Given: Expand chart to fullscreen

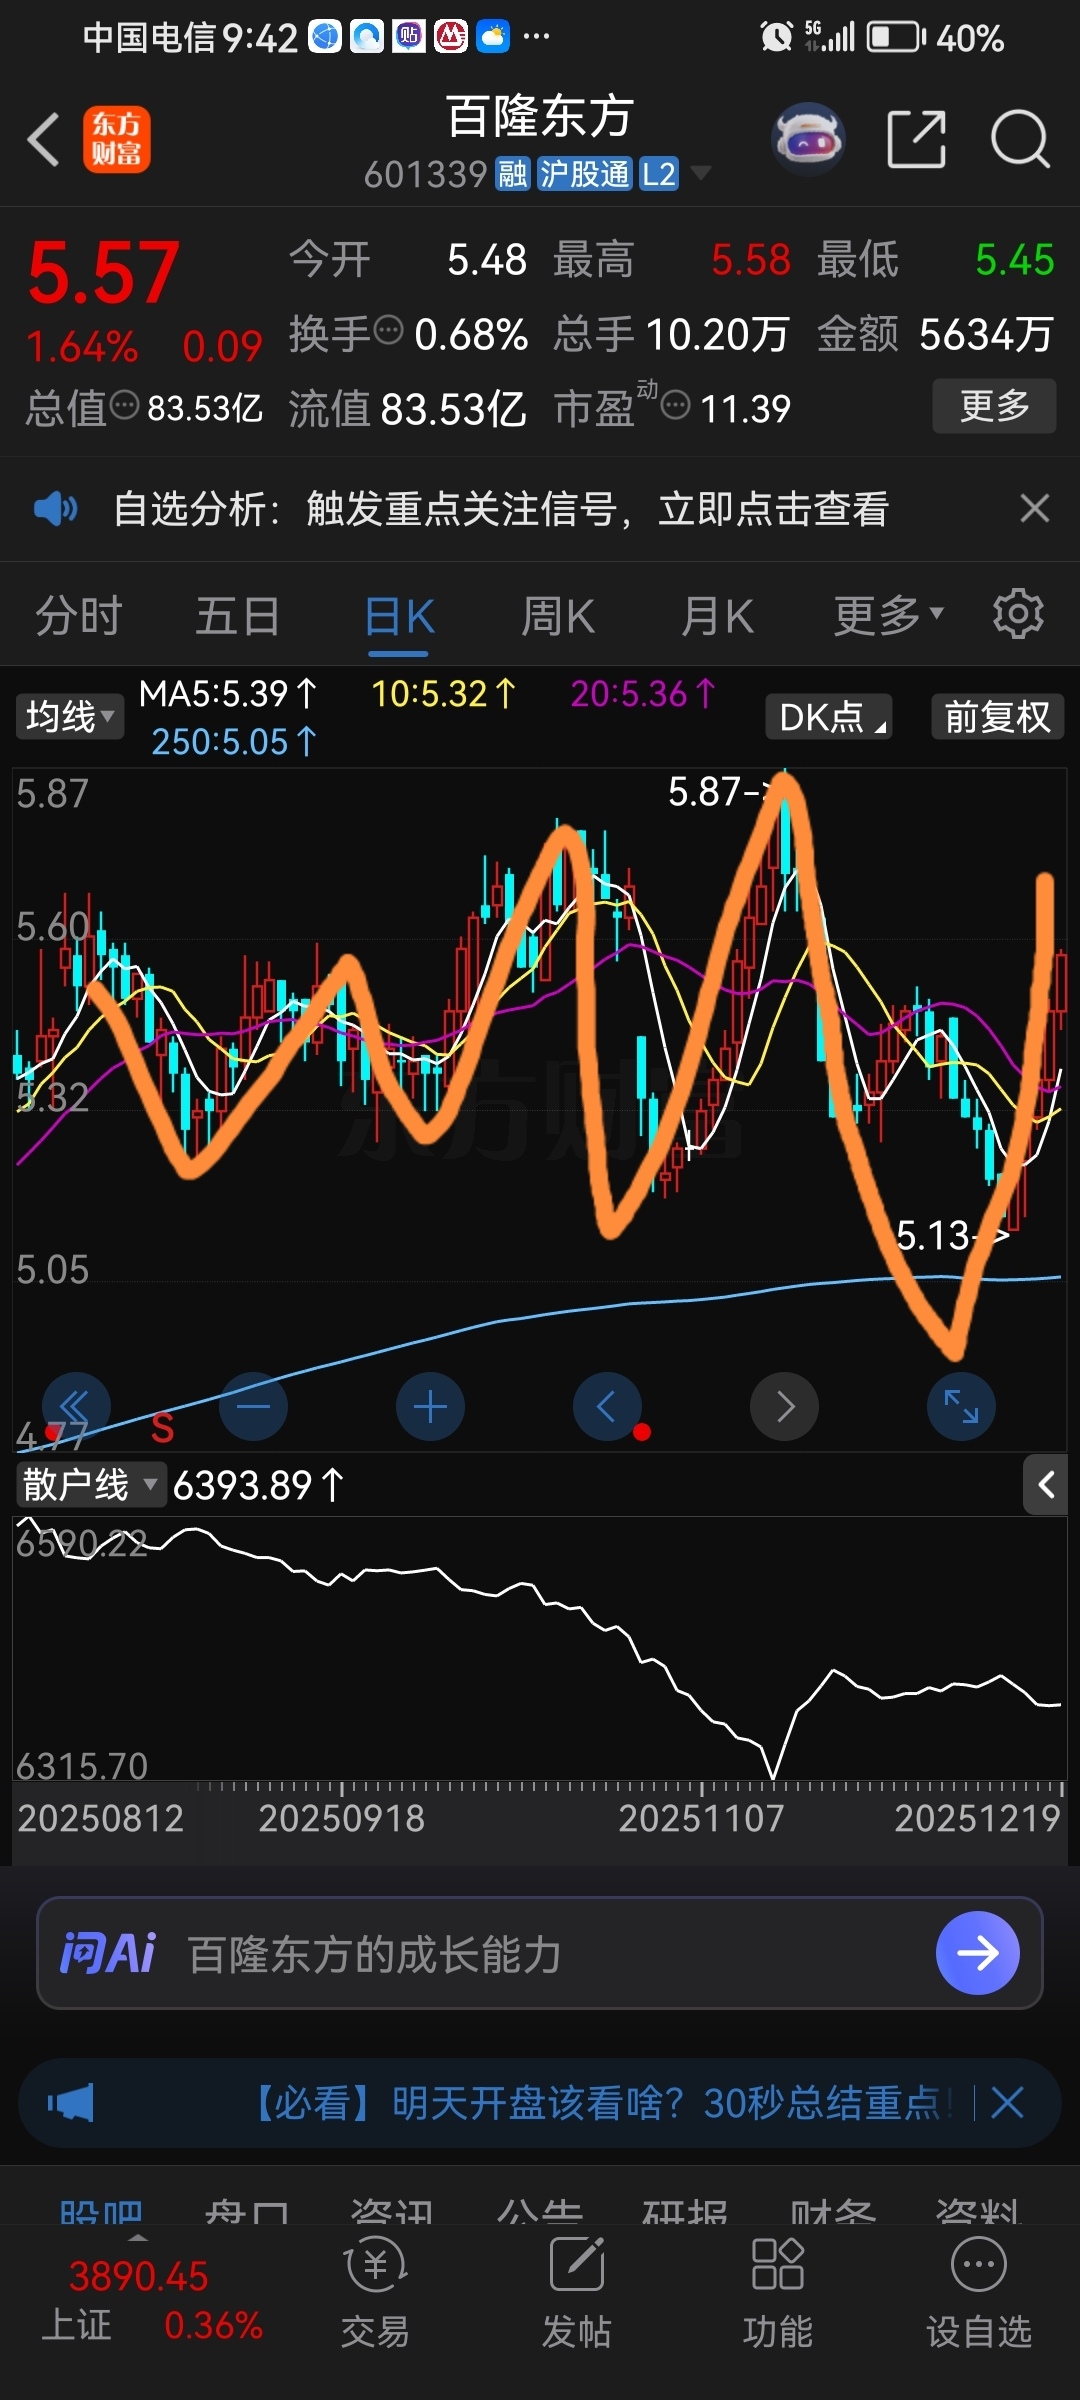Looking at the screenshot, I should coord(961,1407).
